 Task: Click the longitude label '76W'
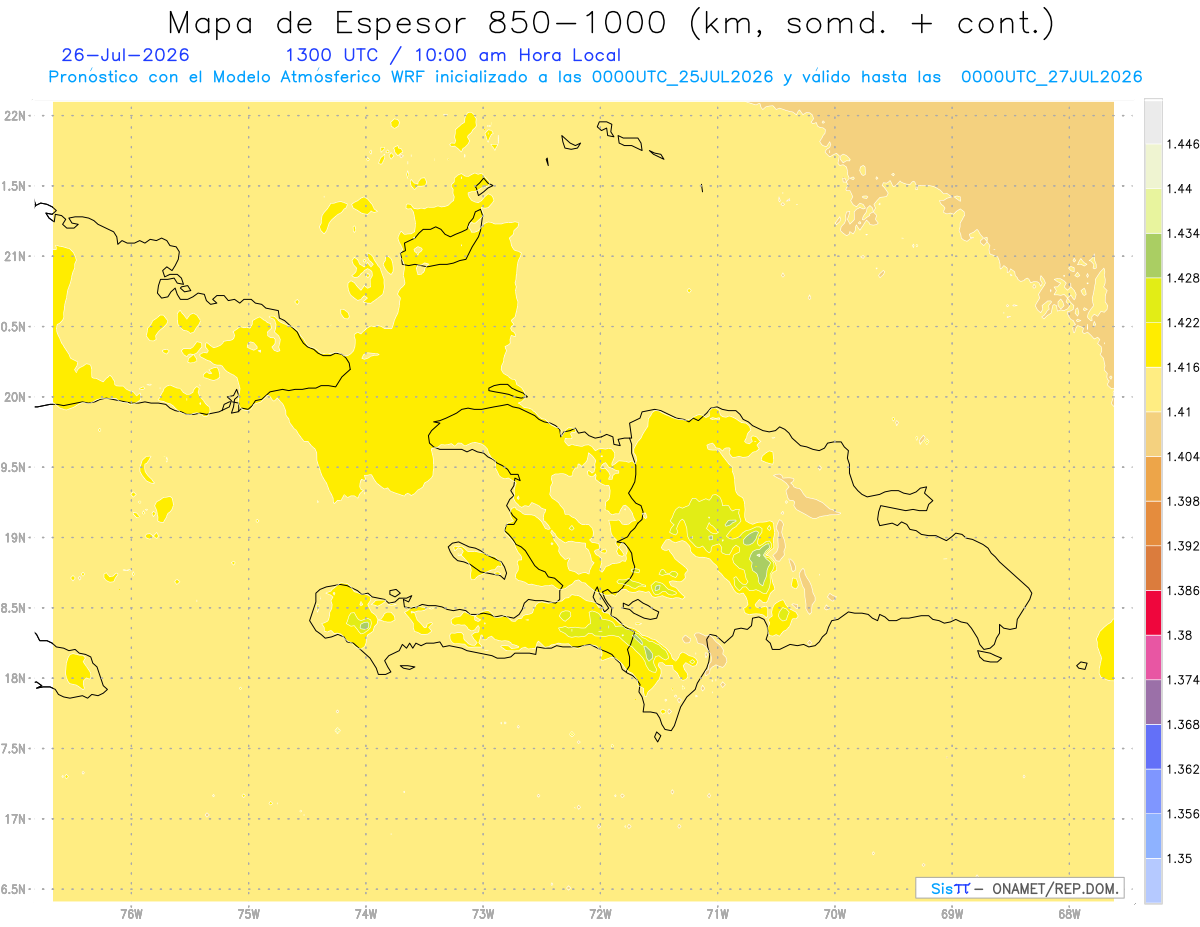click(x=131, y=913)
